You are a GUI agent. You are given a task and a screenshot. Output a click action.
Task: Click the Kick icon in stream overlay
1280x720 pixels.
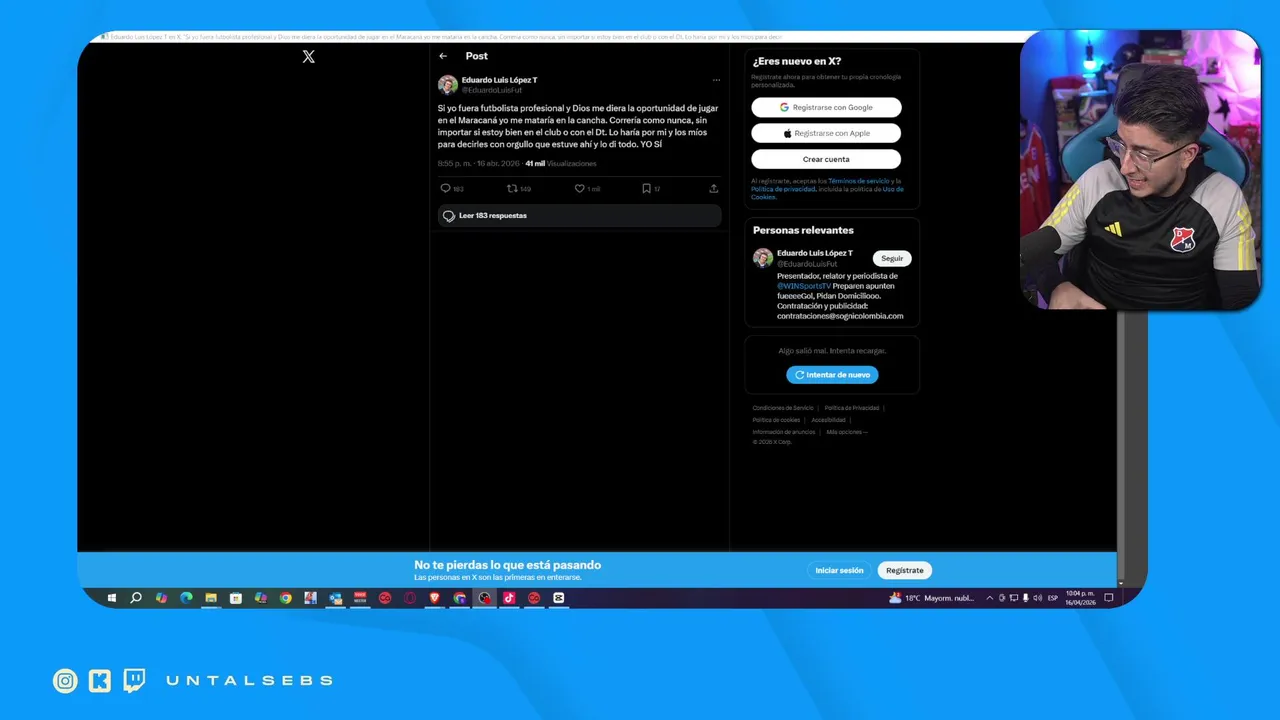click(99, 681)
